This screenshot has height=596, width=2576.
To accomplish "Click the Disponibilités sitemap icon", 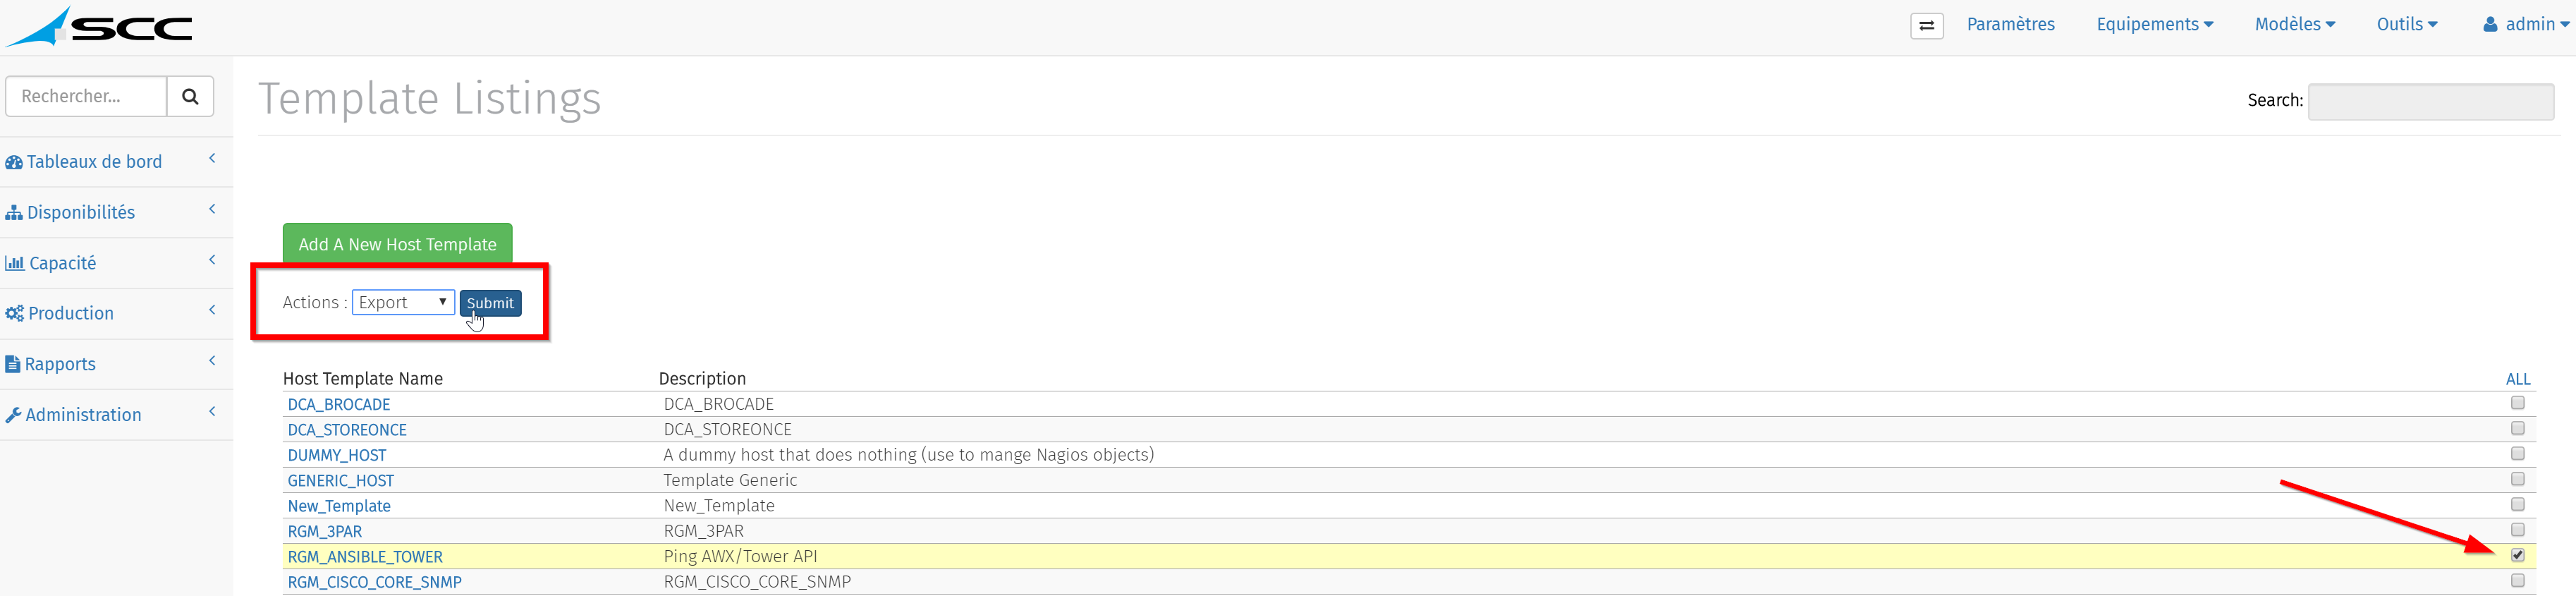I will [14, 213].
